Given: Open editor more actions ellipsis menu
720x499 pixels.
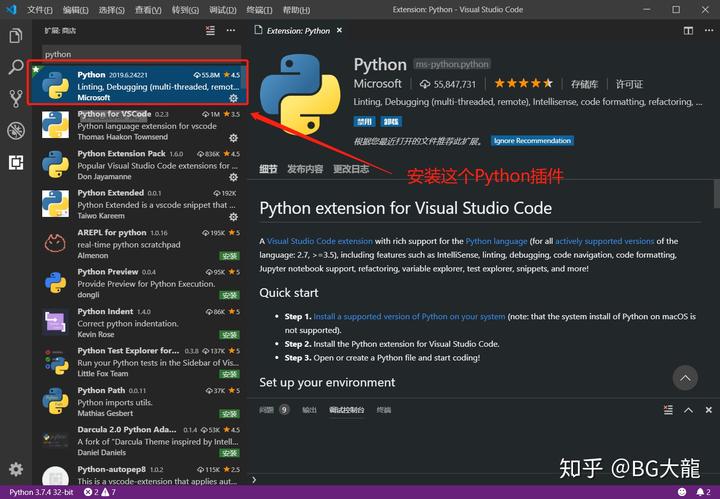Looking at the screenshot, I should [x=709, y=31].
